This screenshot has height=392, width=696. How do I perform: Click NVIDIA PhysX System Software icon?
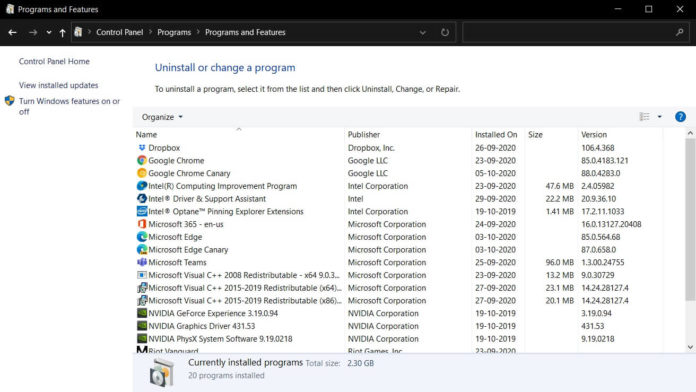click(142, 339)
